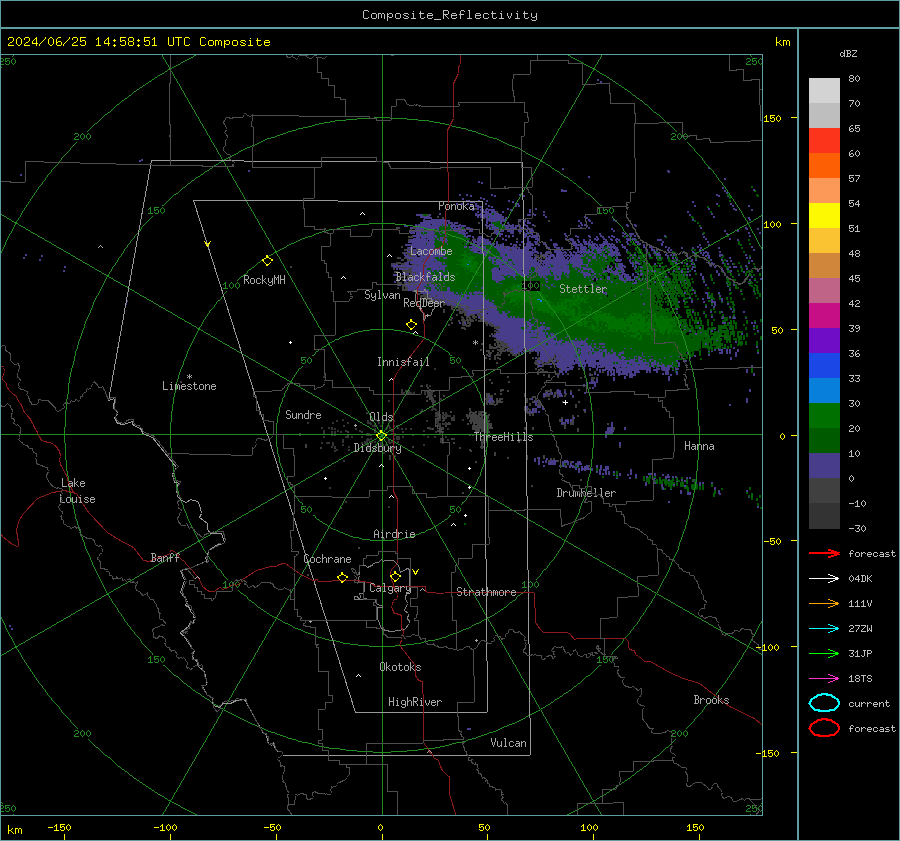Select the bright yellow dBZ swatch

[824, 215]
